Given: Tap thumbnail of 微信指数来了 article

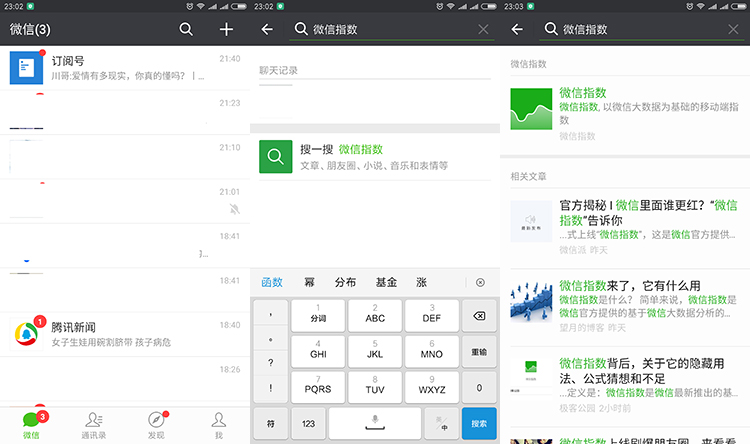Looking at the screenshot, I should (x=531, y=301).
